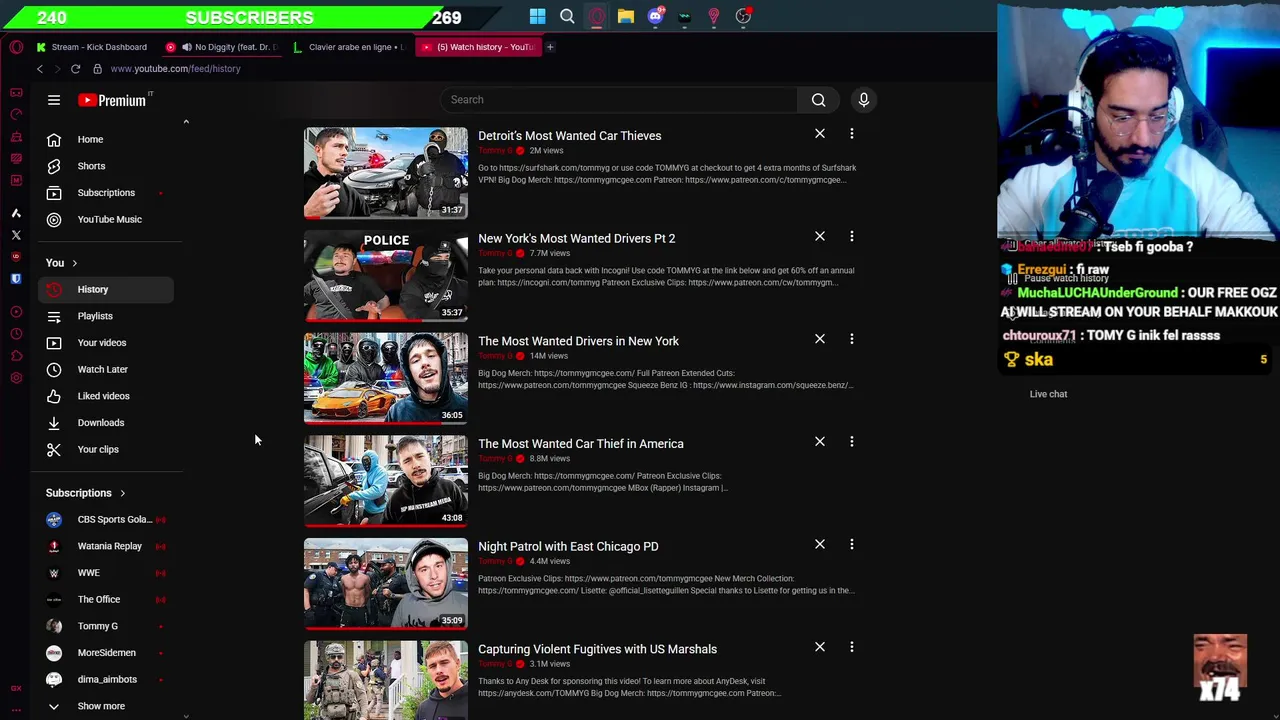
Task: Open the Watch Later list
Action: pos(106,369)
